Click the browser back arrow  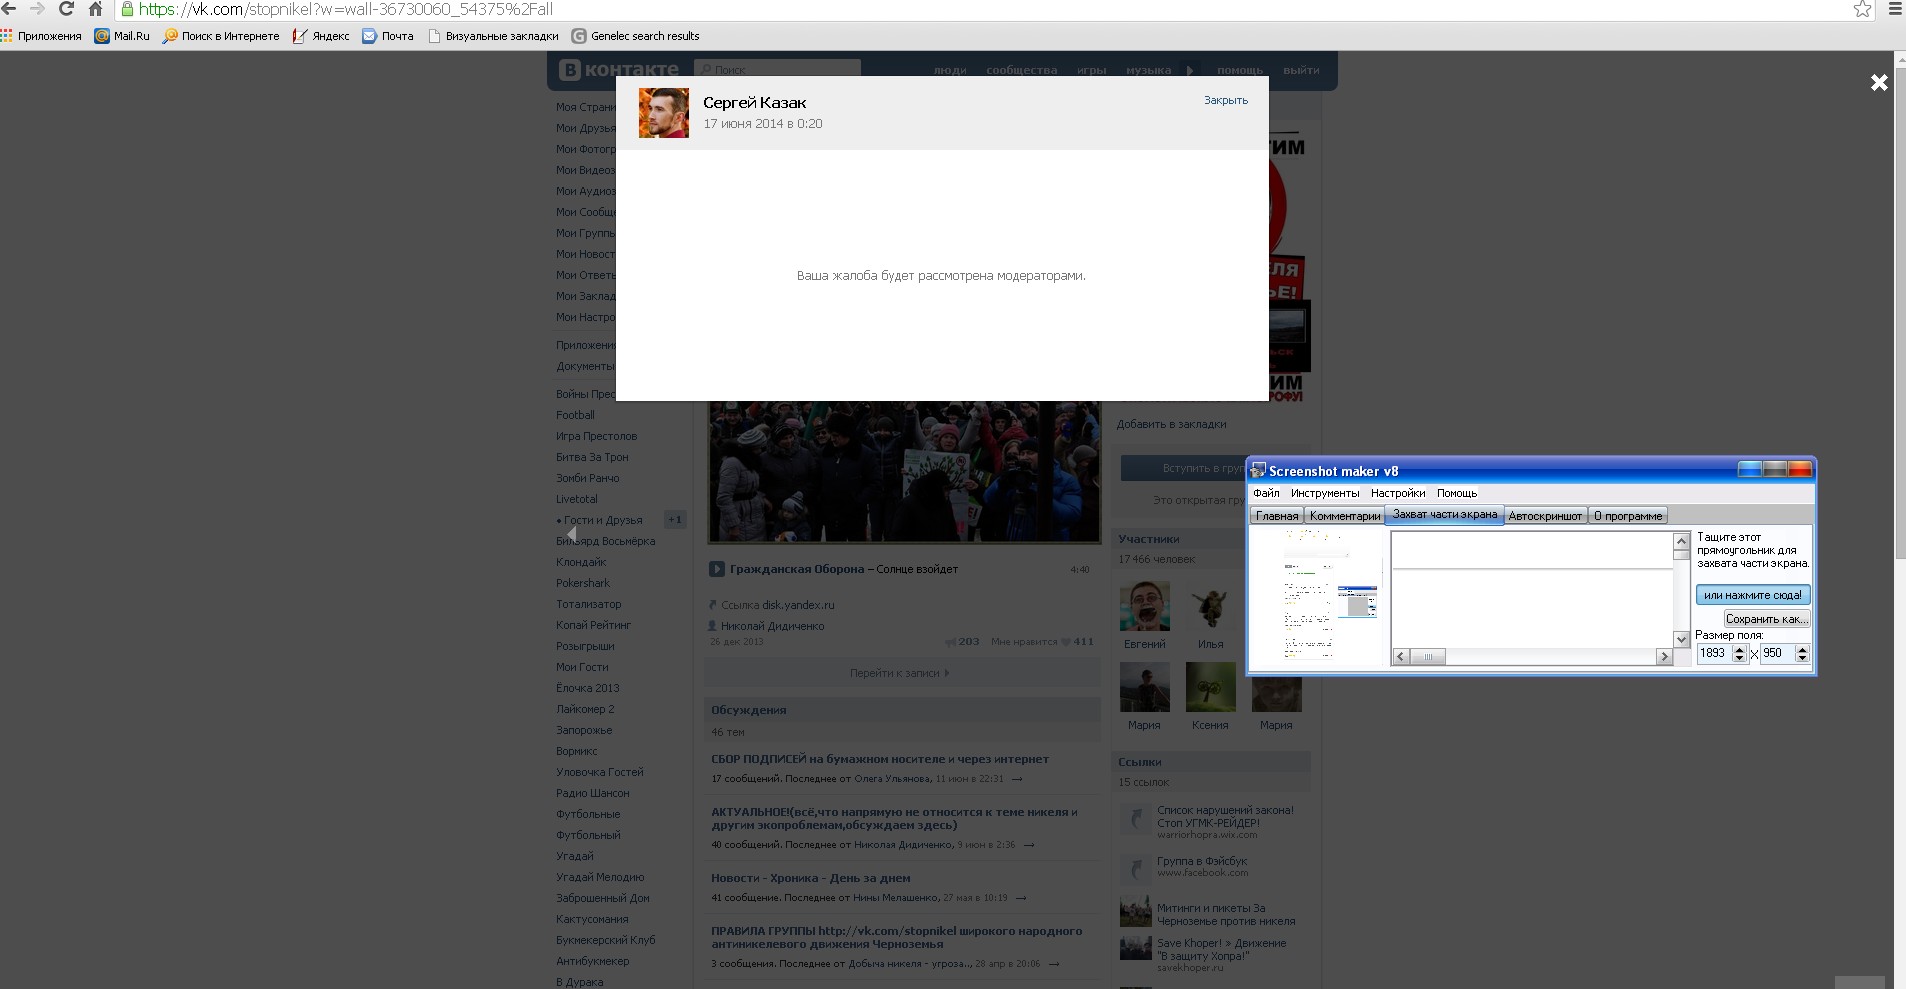pos(9,9)
